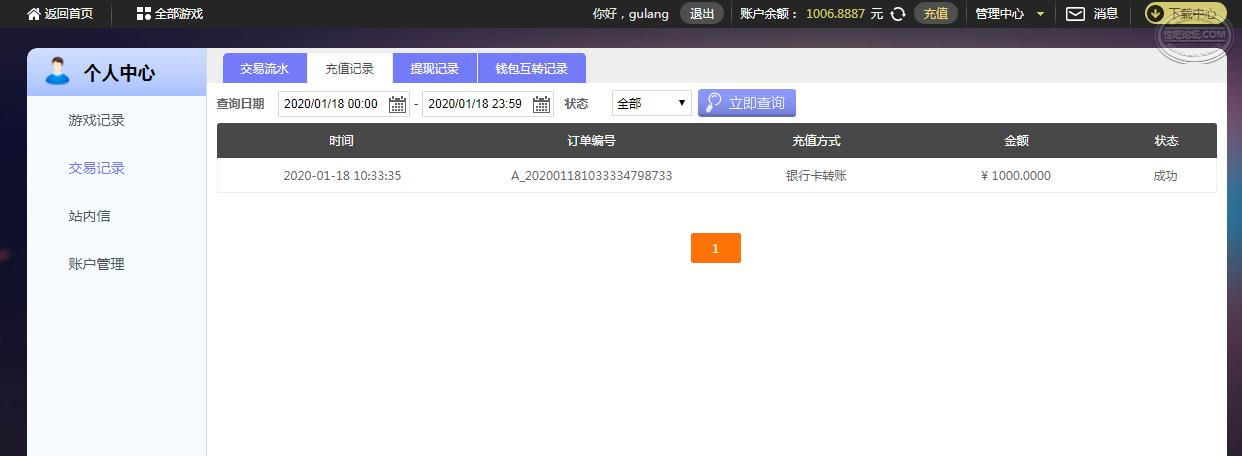The height and width of the screenshot is (456, 1242).
Task: Open the 提现记录 tab
Action: [435, 69]
